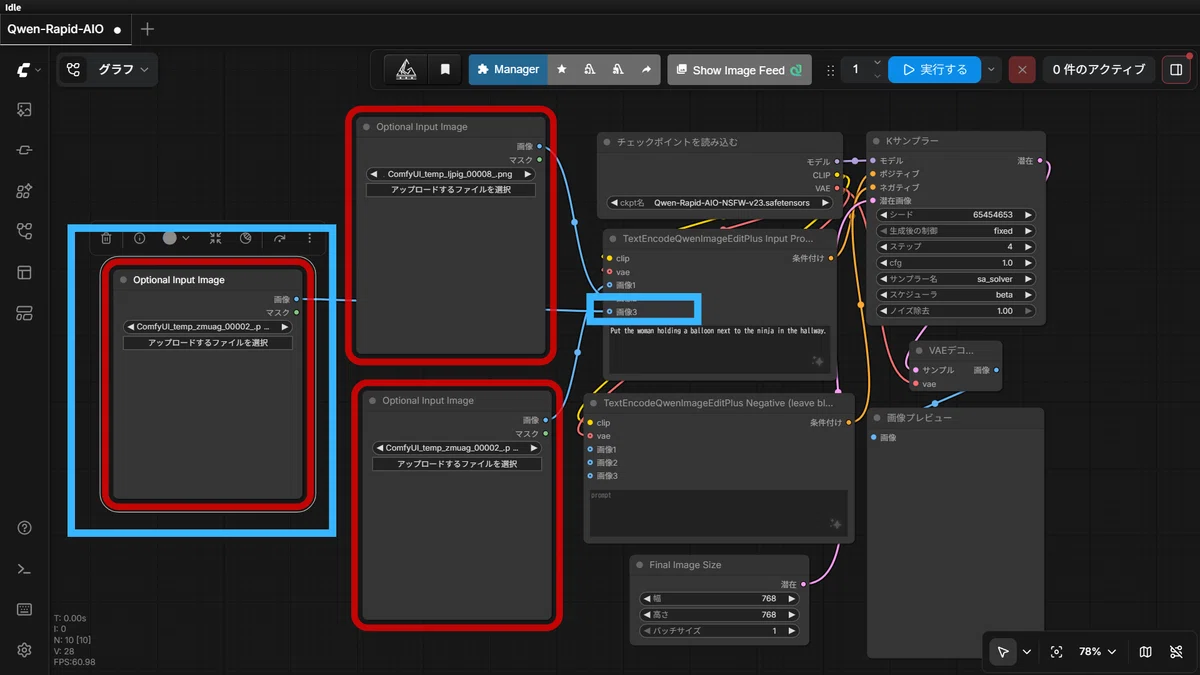
Task: Click the 幅 768 width field
Action: click(718, 599)
